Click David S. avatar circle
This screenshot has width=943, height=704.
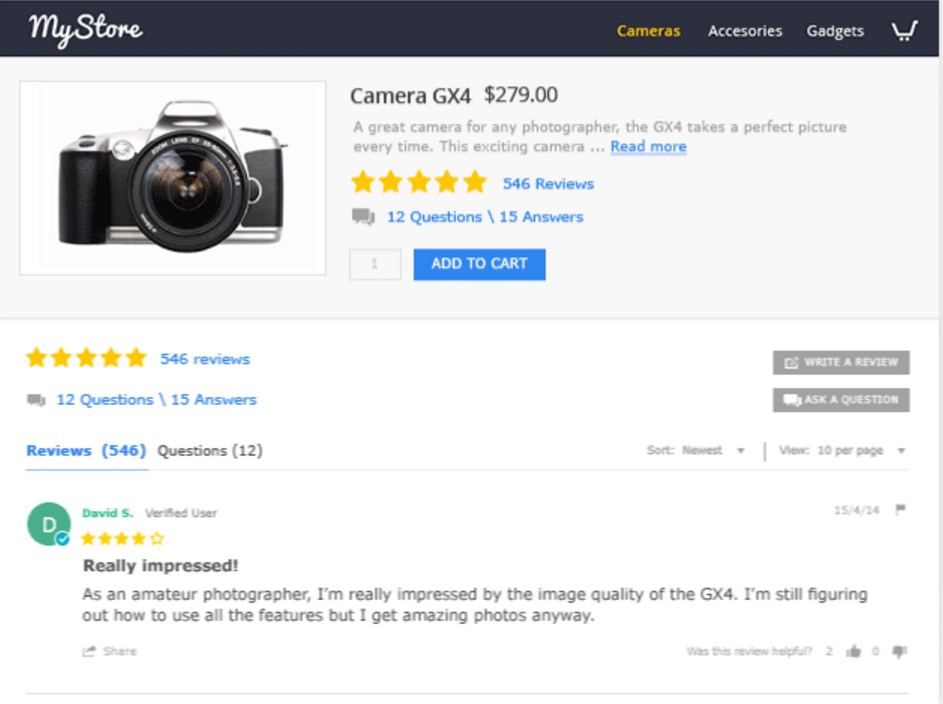[48, 524]
